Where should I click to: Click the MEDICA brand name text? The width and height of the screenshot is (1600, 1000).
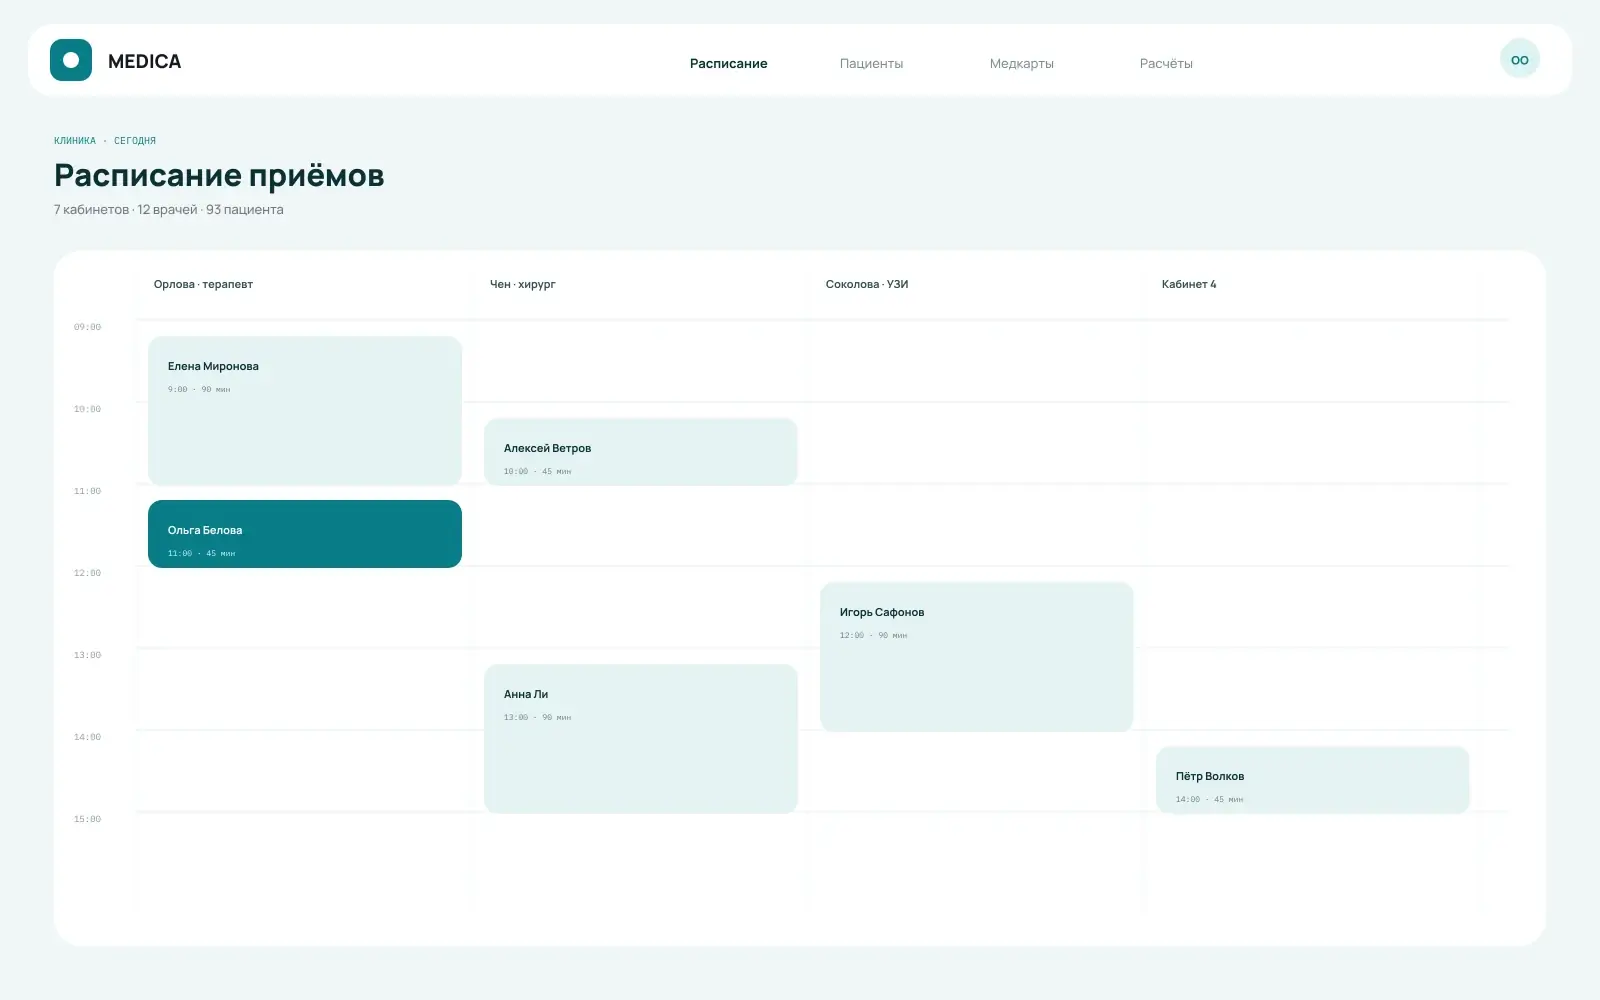coord(145,61)
